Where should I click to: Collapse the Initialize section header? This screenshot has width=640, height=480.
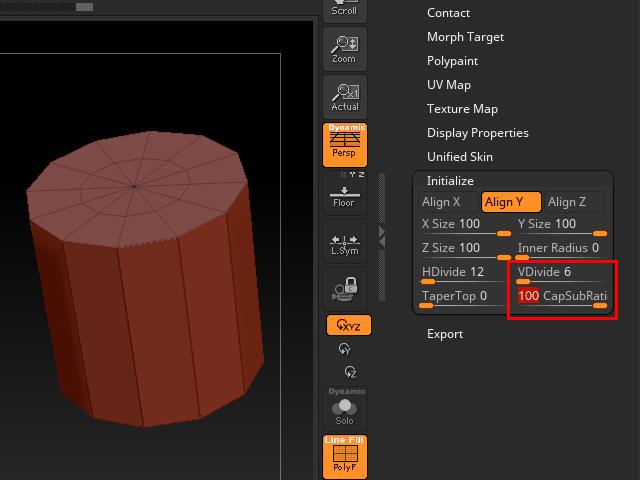pyautogui.click(x=450, y=181)
